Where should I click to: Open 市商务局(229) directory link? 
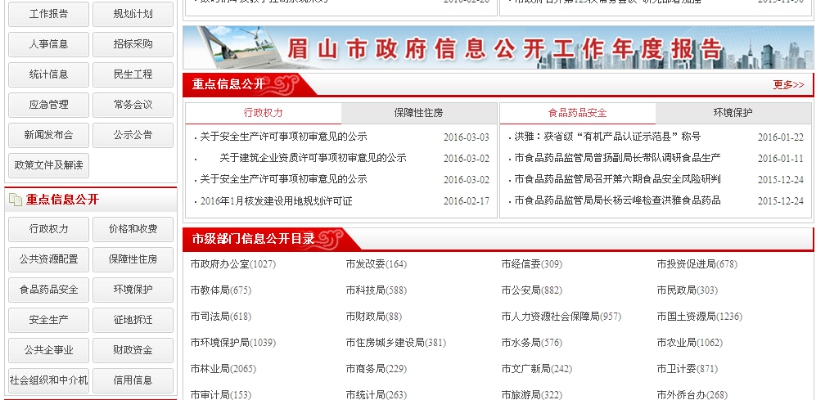click(376, 369)
